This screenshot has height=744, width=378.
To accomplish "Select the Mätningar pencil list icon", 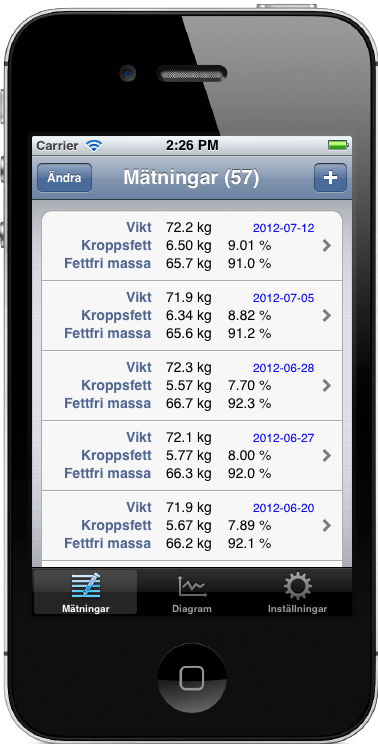I will [x=86, y=586].
